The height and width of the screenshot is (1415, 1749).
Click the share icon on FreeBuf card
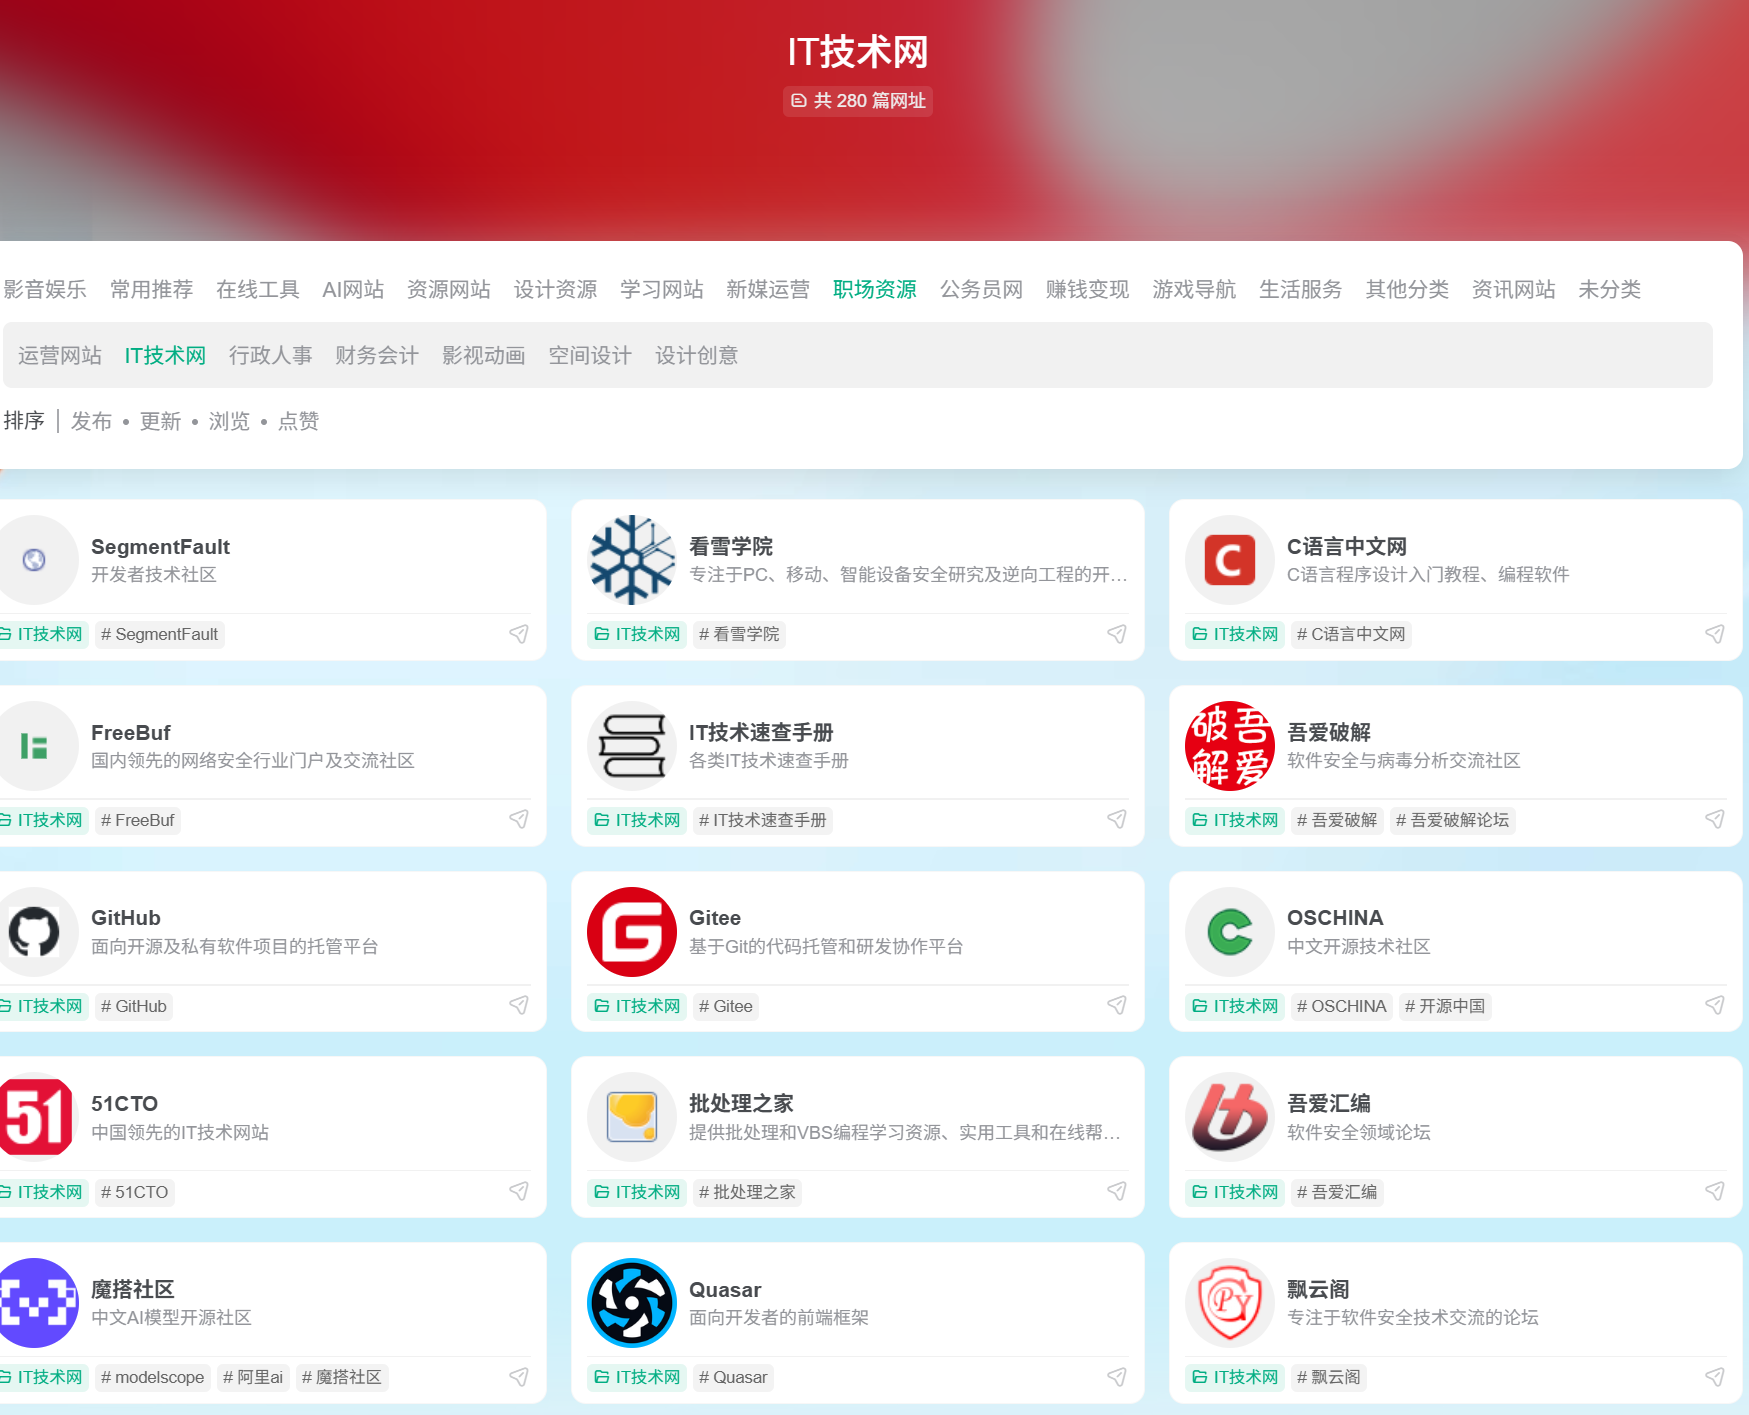[x=519, y=819]
